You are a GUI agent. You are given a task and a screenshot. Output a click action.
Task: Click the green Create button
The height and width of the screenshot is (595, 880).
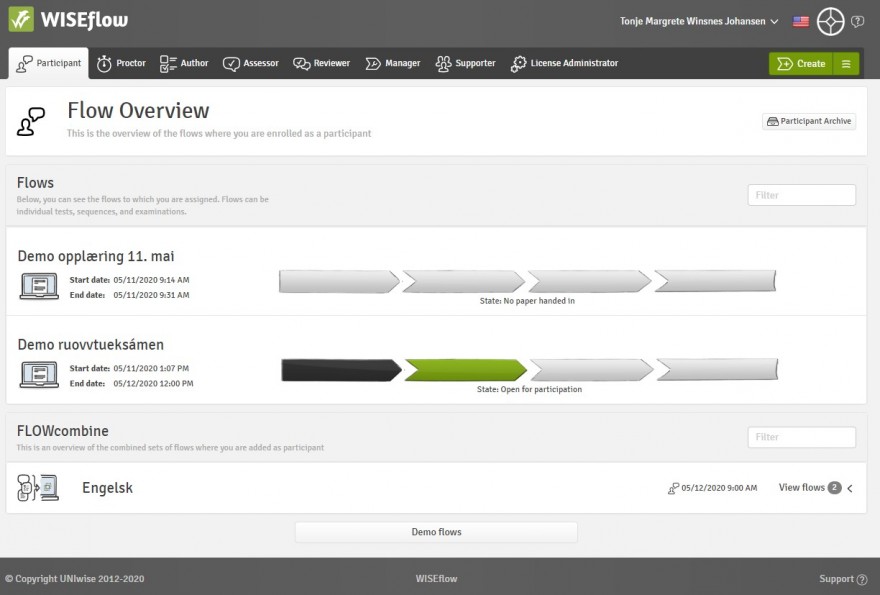click(801, 64)
